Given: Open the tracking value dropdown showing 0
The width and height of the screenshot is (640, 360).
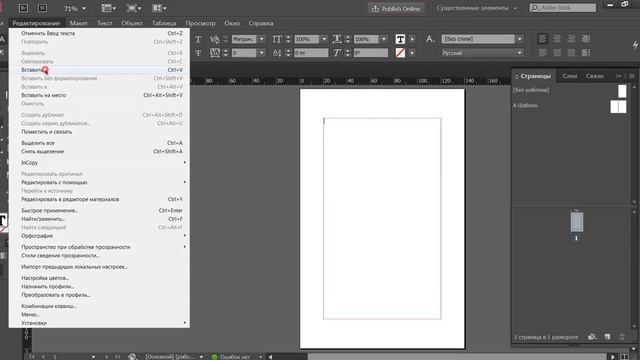Looking at the screenshot, I should click(x=262, y=53).
